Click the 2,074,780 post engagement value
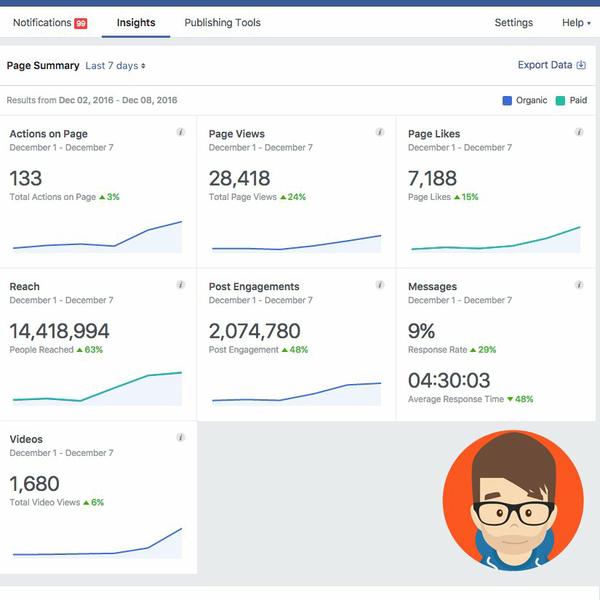Viewport: 600px width, 600px height. coord(254,331)
